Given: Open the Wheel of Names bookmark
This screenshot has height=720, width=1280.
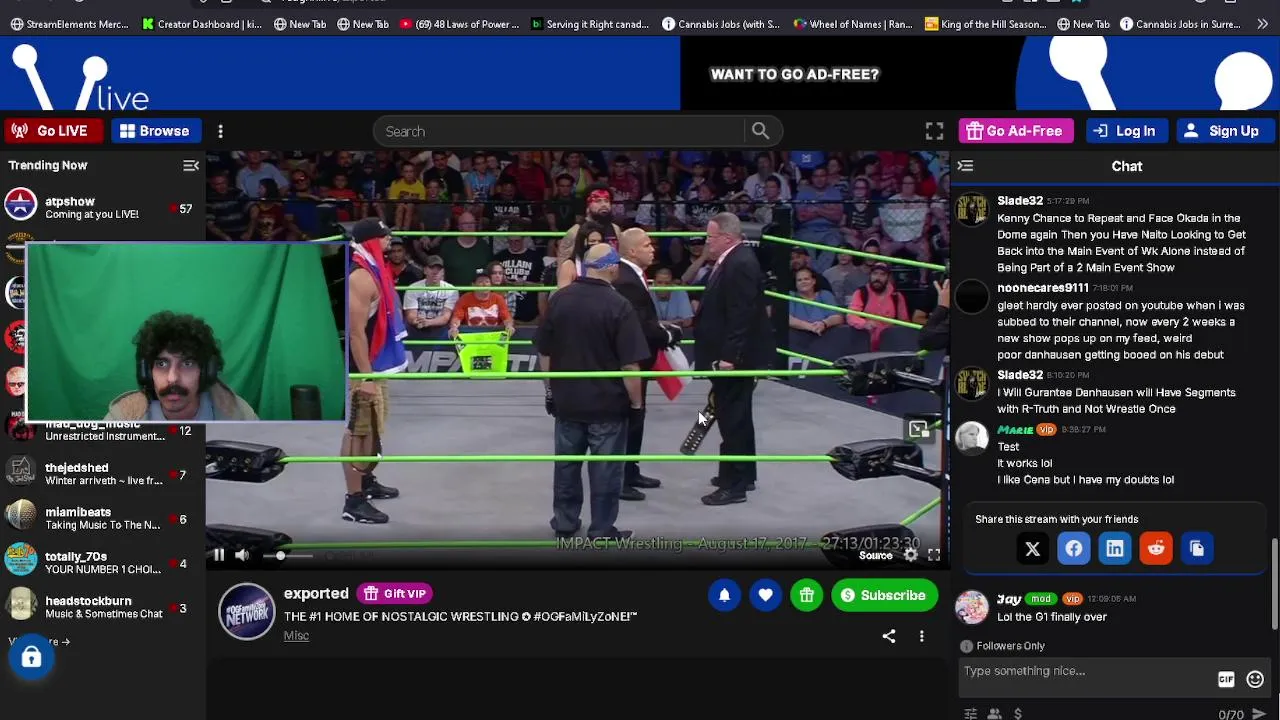Looking at the screenshot, I should point(853,24).
